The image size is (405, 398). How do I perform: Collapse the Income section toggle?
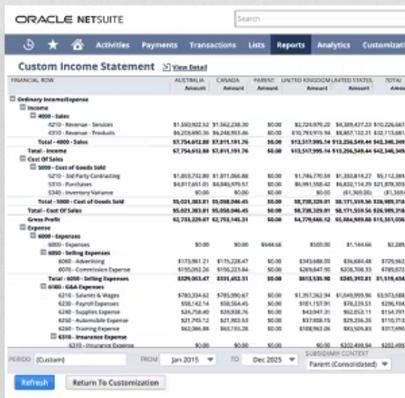tap(23, 107)
